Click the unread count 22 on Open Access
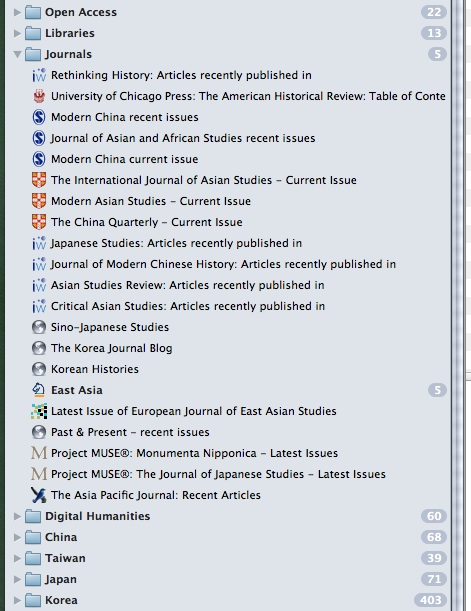 [434, 12]
